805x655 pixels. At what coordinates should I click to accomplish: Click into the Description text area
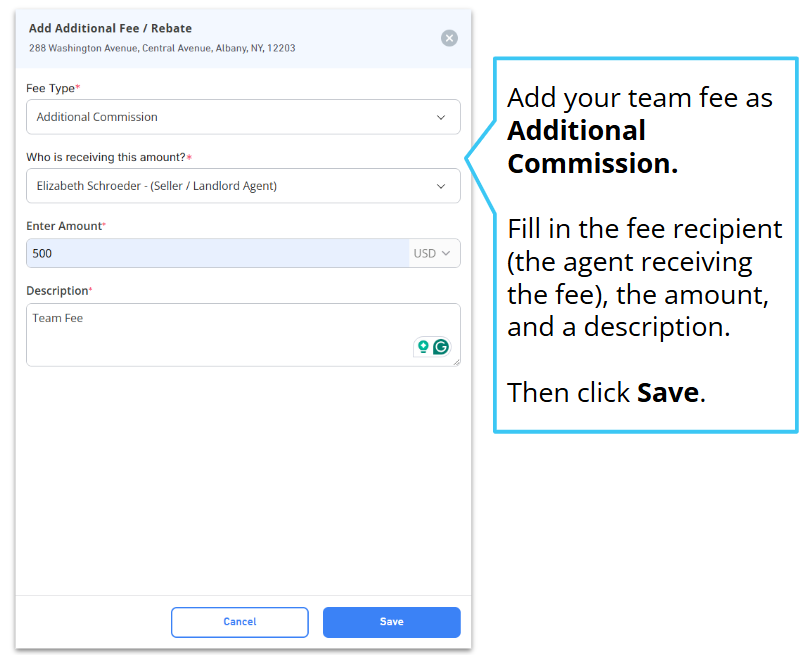(x=243, y=335)
